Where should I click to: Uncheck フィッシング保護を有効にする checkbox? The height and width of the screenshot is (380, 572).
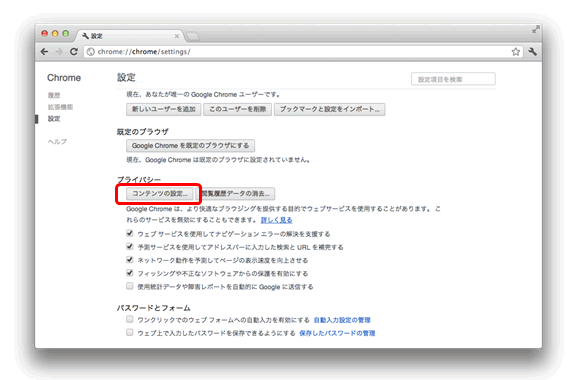(x=130, y=273)
